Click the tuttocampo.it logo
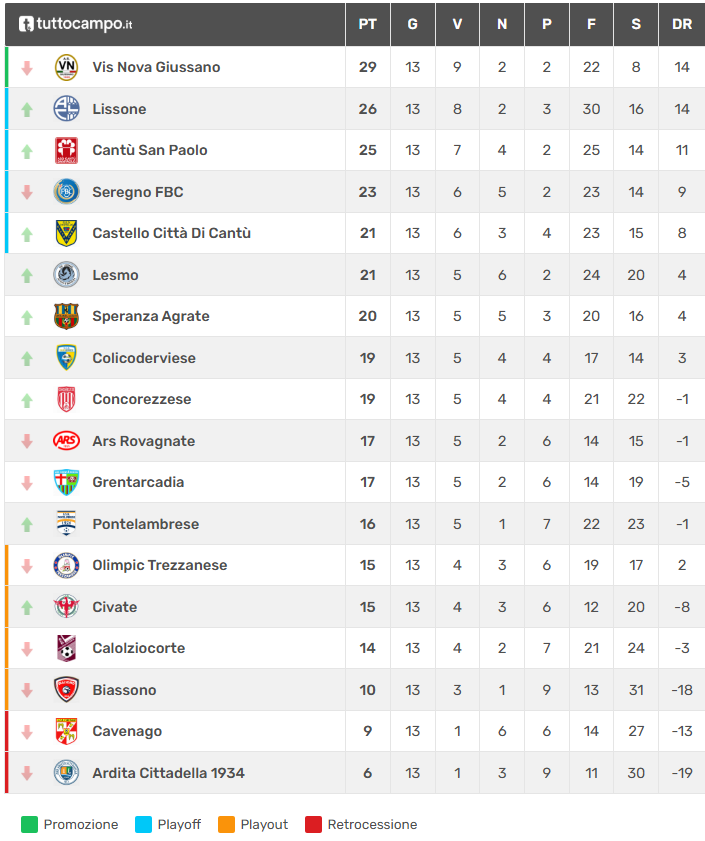This screenshot has width=705, height=841. click(76, 24)
